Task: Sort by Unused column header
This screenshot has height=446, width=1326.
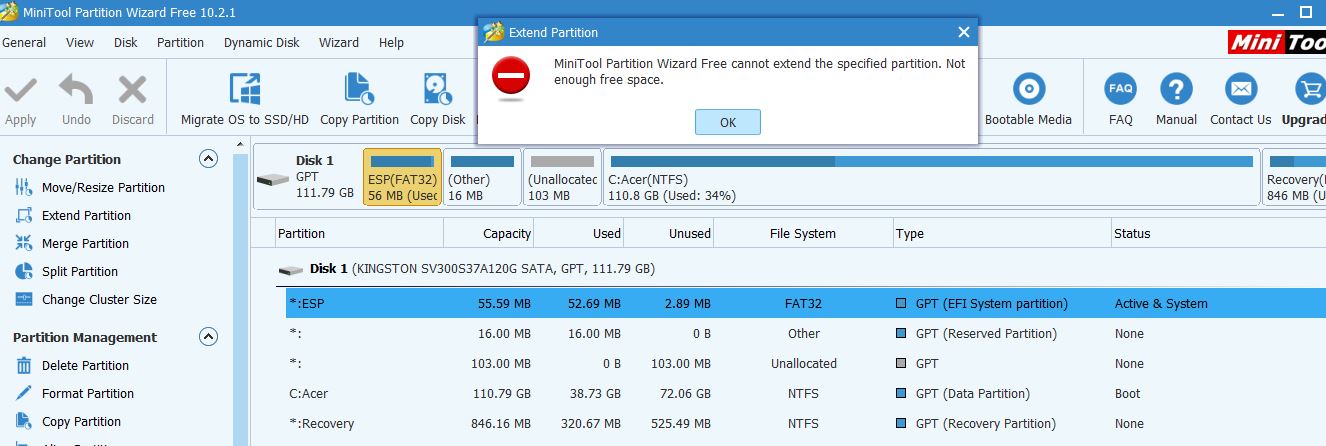Action: pyautogui.click(x=669, y=233)
